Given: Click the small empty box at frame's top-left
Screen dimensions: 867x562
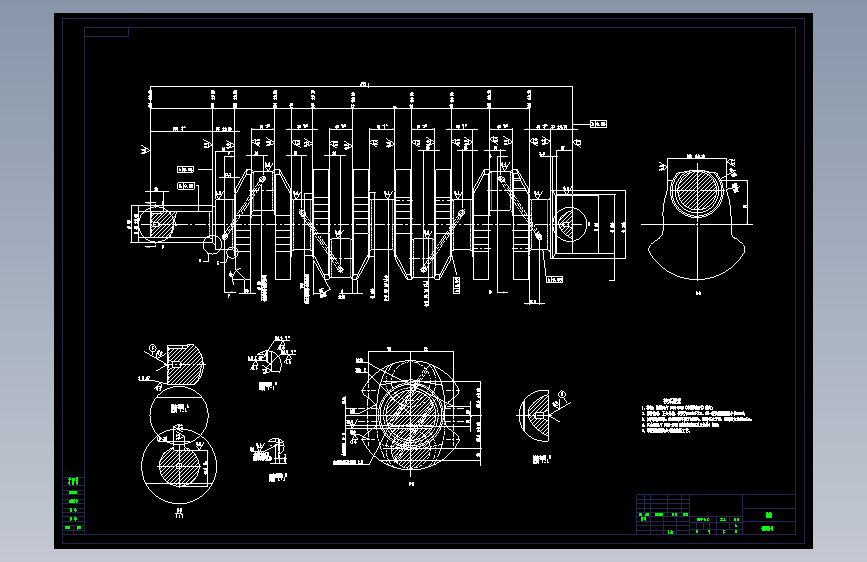Looking at the screenshot, I should tap(106, 32).
